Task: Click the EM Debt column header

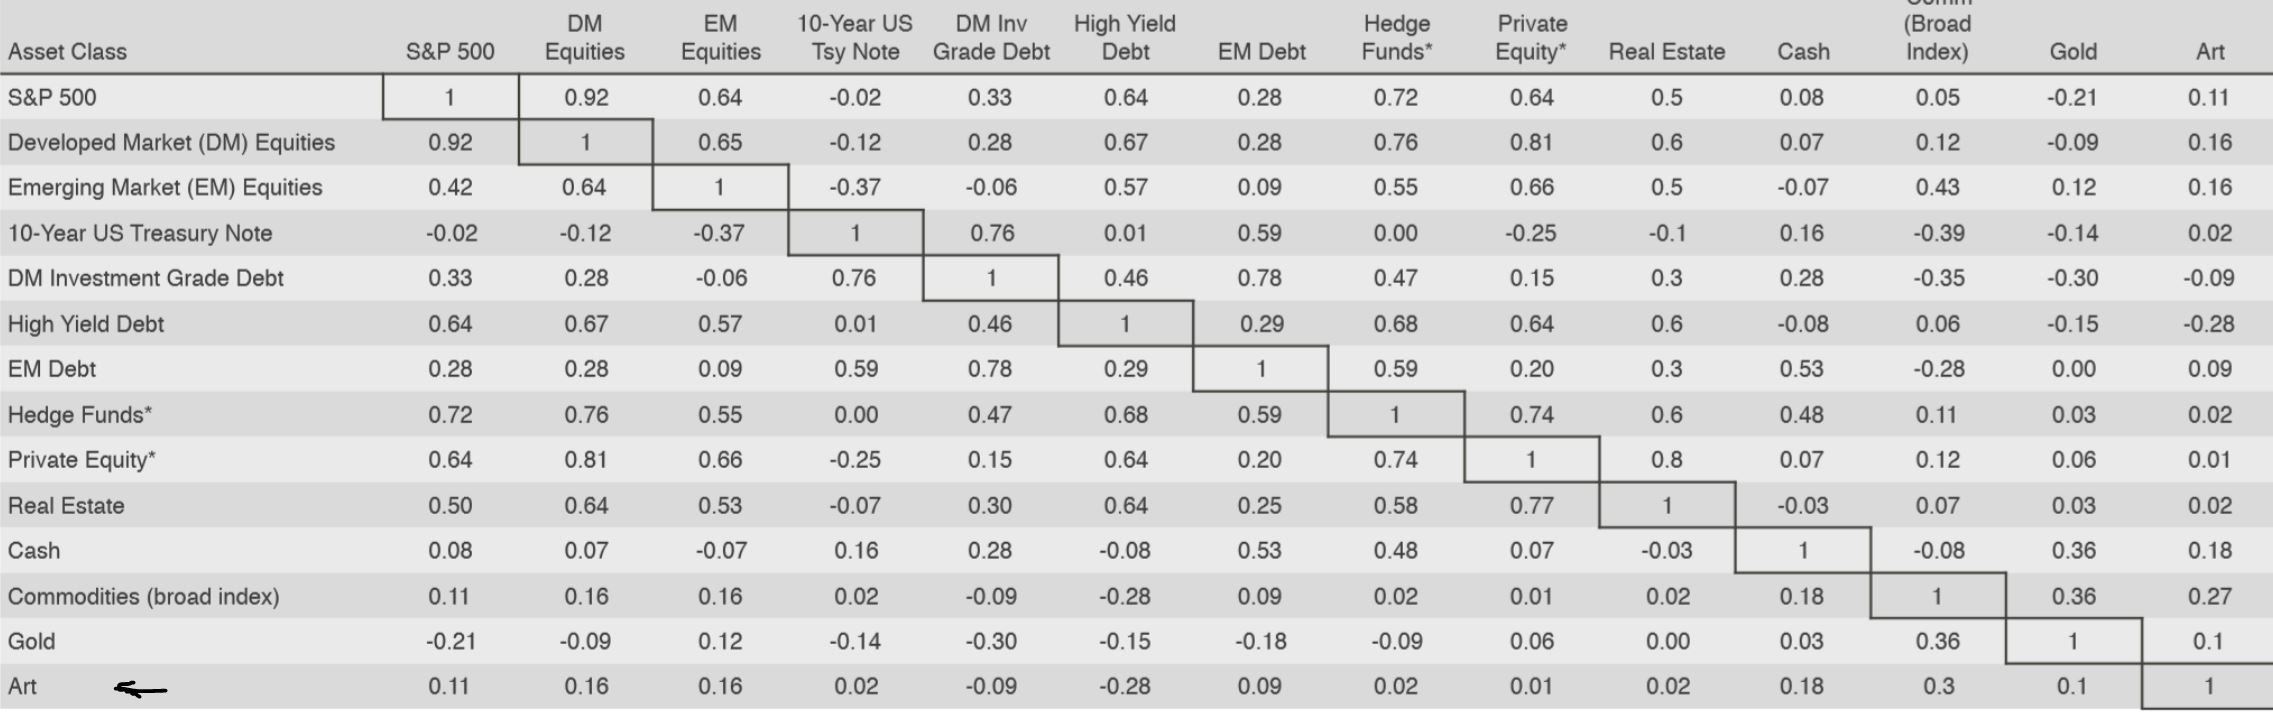Action: click(x=1261, y=52)
